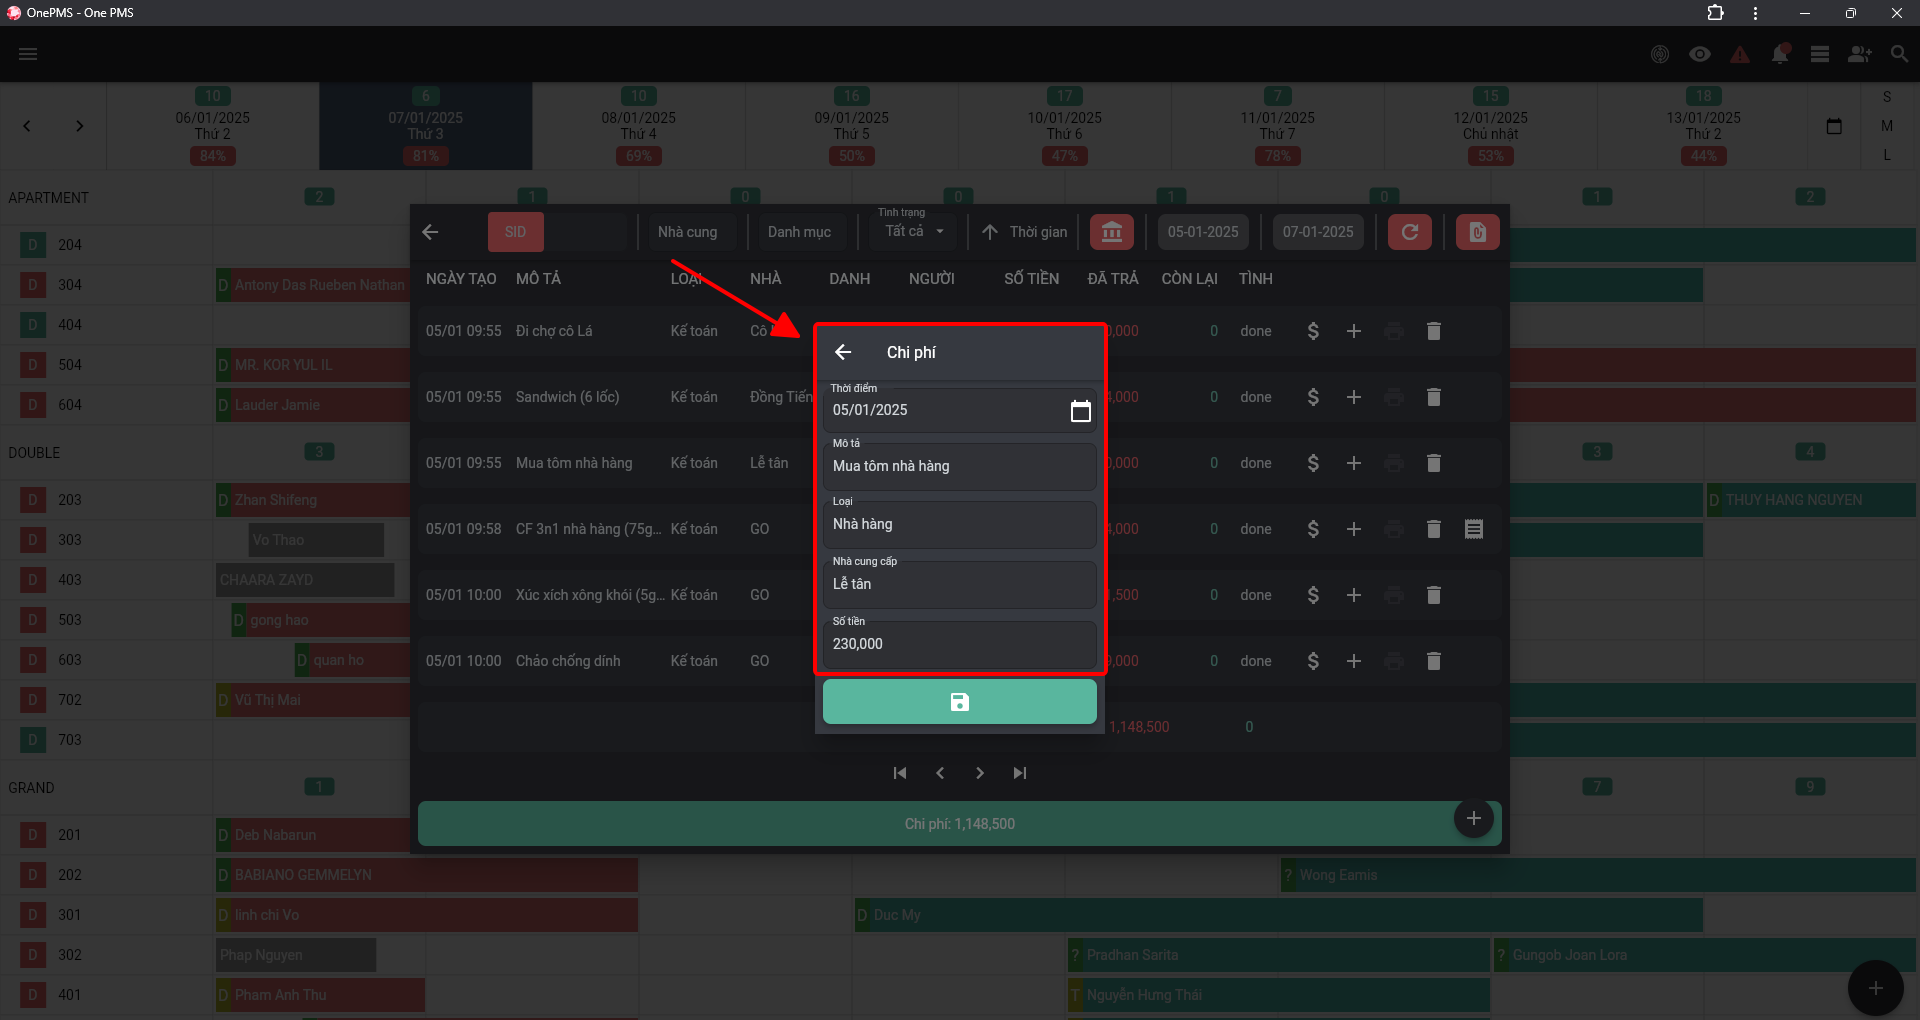Click the bank building icon button
Image resolution: width=1920 pixels, height=1020 pixels.
pos(1111,232)
